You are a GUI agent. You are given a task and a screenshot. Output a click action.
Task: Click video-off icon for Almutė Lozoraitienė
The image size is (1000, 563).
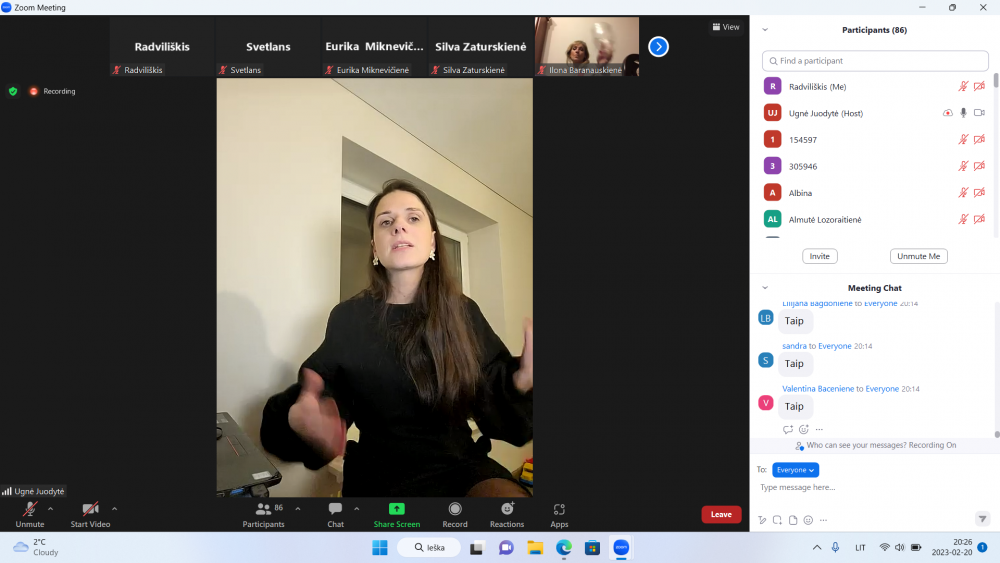(980, 219)
